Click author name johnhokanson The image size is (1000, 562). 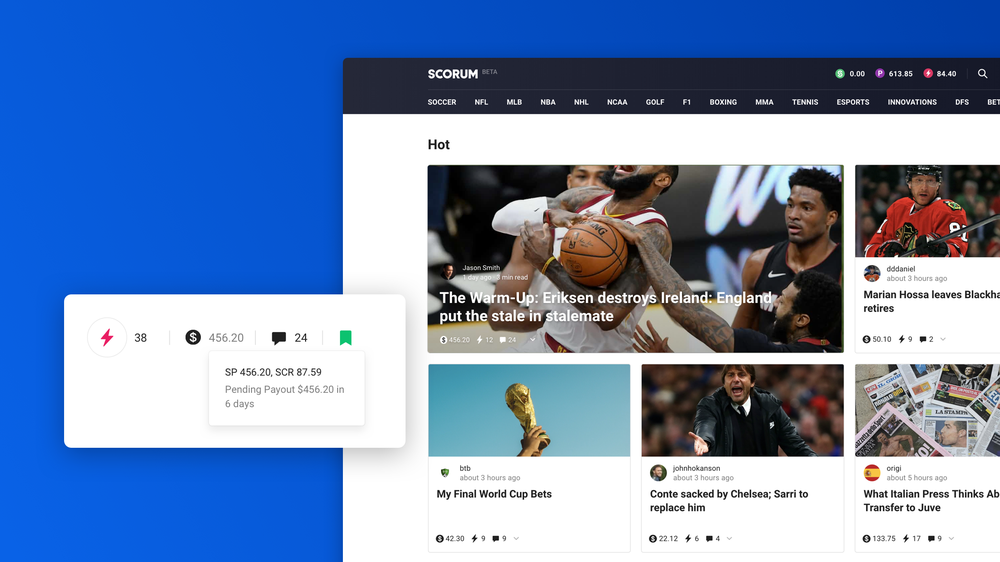pos(696,468)
